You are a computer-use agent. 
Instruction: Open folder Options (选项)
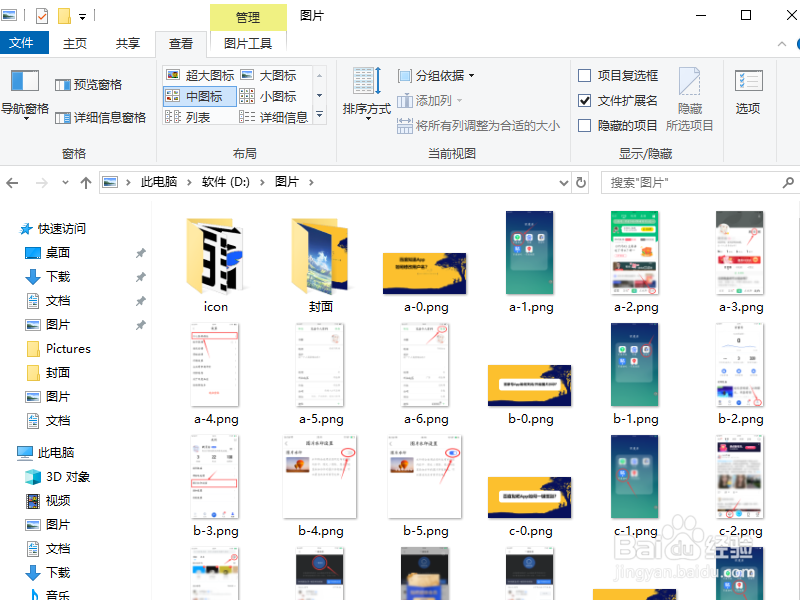748,94
